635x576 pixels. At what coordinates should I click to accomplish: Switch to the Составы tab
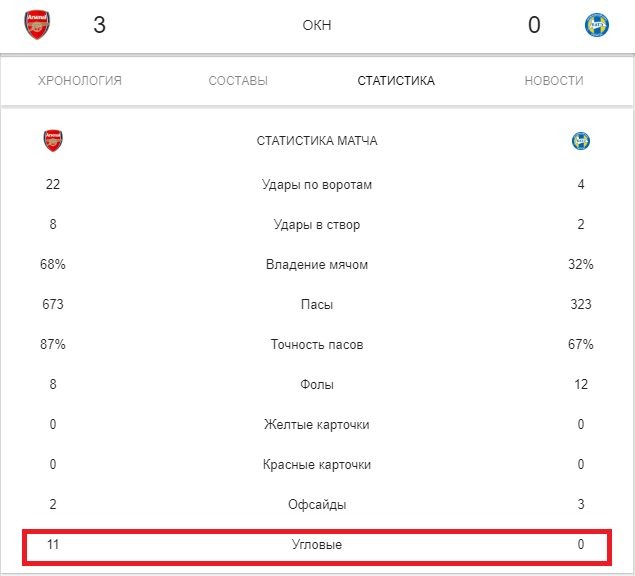pyautogui.click(x=238, y=81)
